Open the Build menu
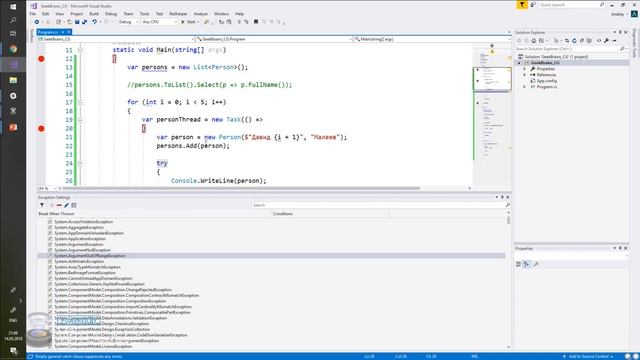This screenshot has height=360, width=640. pos(94,13)
